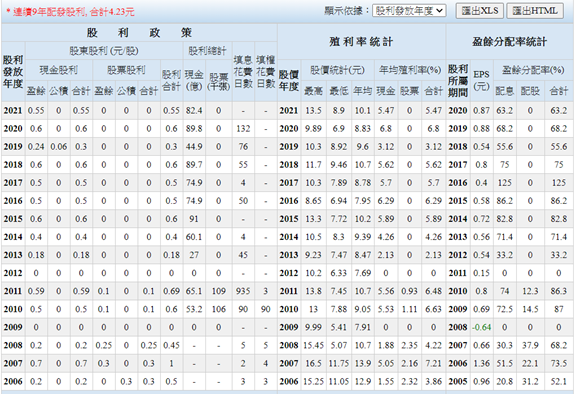The width and height of the screenshot is (576, 394).
Task: Click the 5.41 lowest price cell
Action: point(339,327)
